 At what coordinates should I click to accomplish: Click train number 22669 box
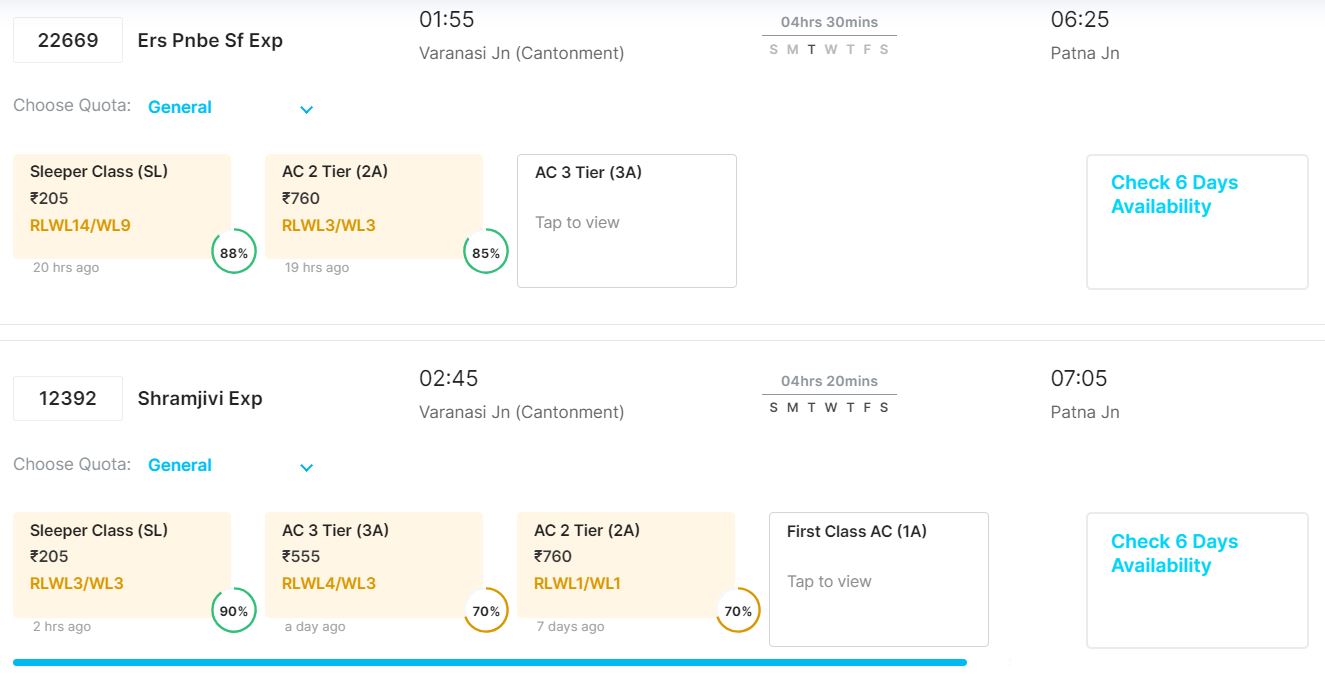click(x=68, y=40)
